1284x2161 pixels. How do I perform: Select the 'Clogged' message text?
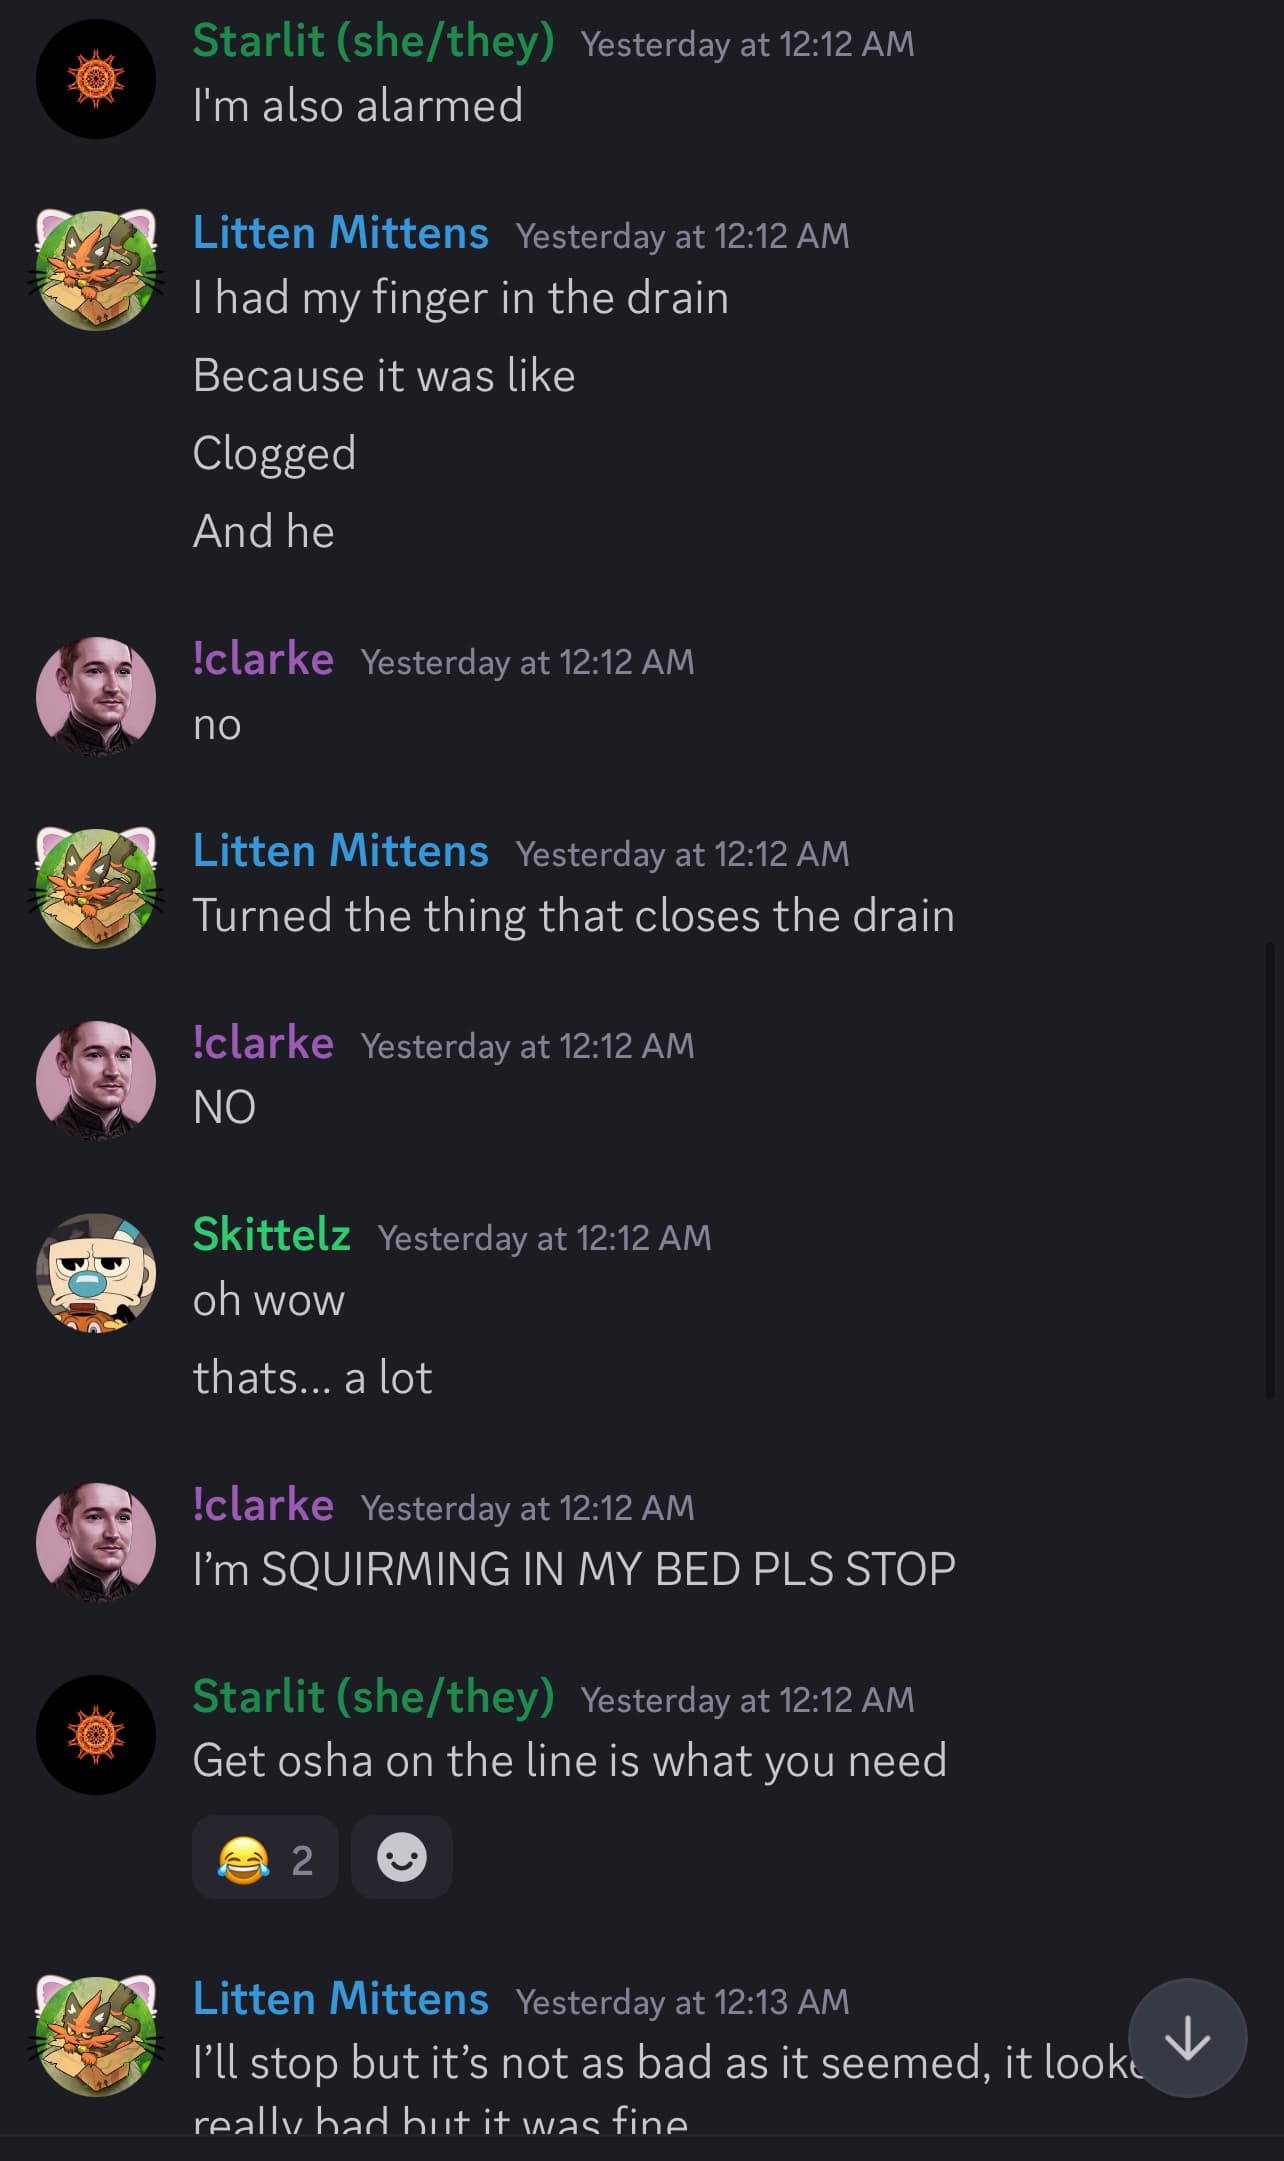(x=274, y=454)
